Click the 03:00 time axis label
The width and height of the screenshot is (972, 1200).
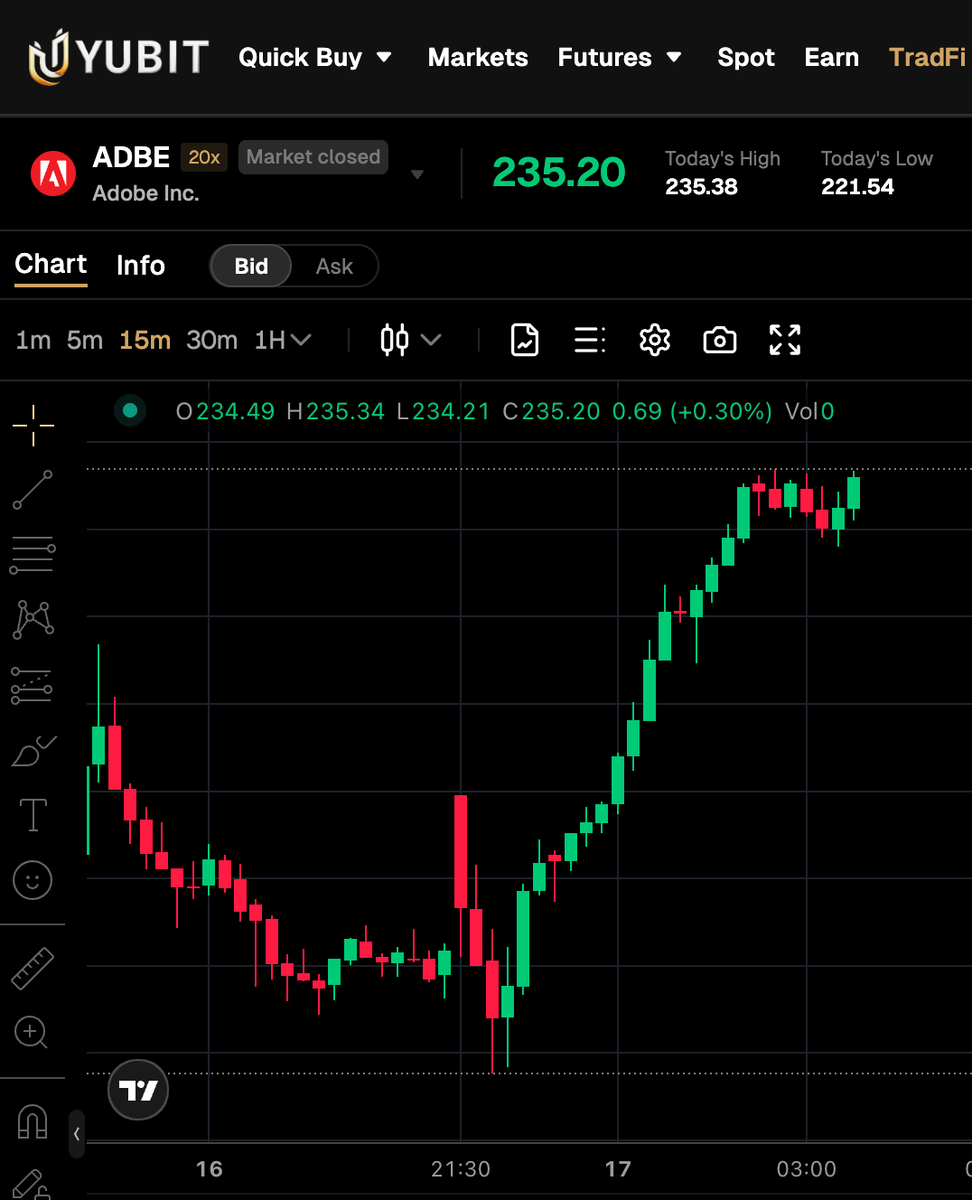point(806,1169)
